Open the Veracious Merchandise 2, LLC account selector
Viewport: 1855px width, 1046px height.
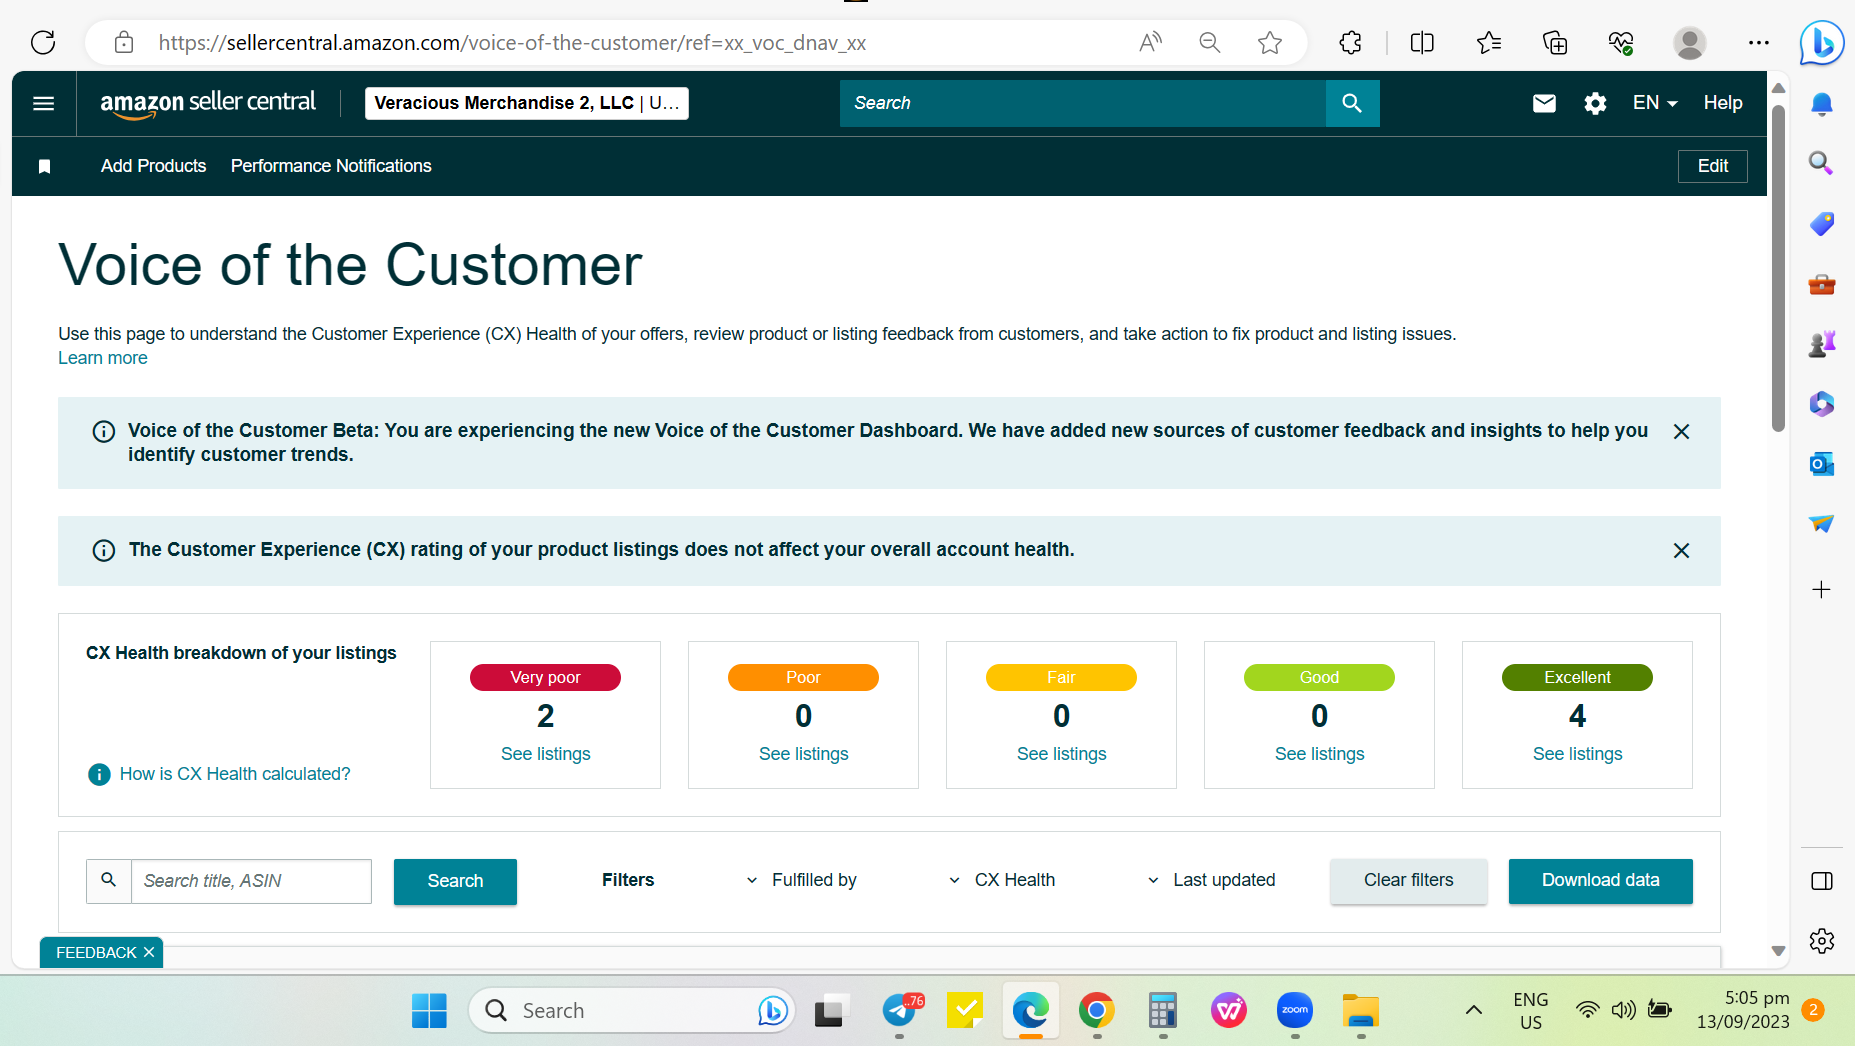527,103
